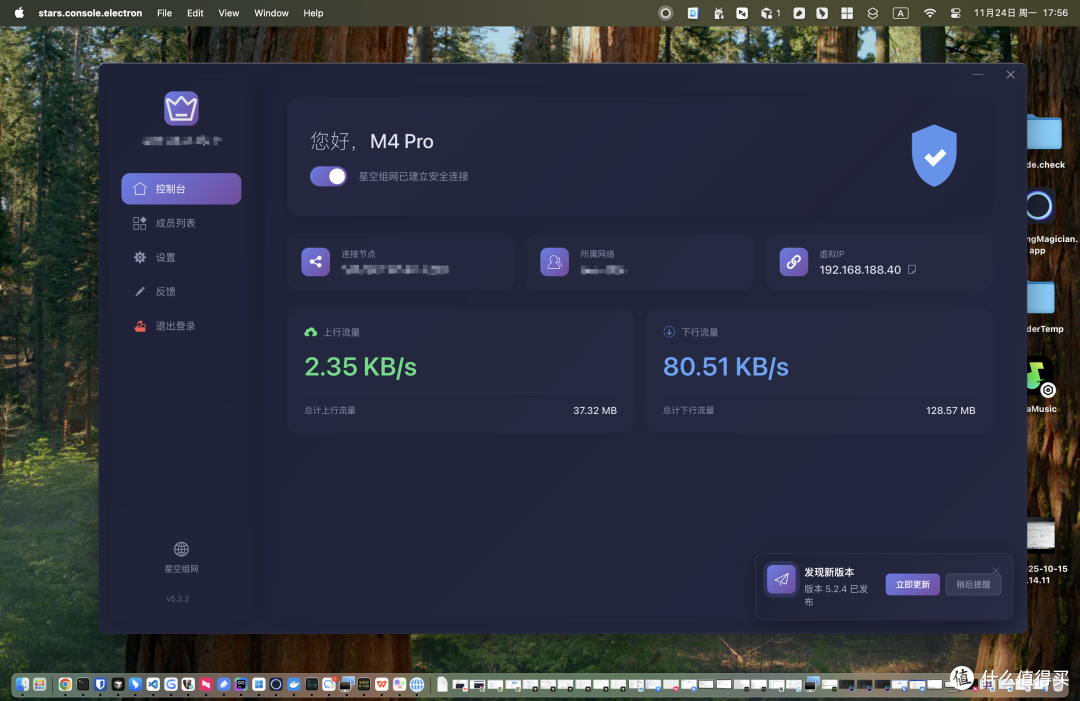Copy the virtual IP address
Image resolution: width=1080 pixels, height=701 pixels.
click(912, 269)
